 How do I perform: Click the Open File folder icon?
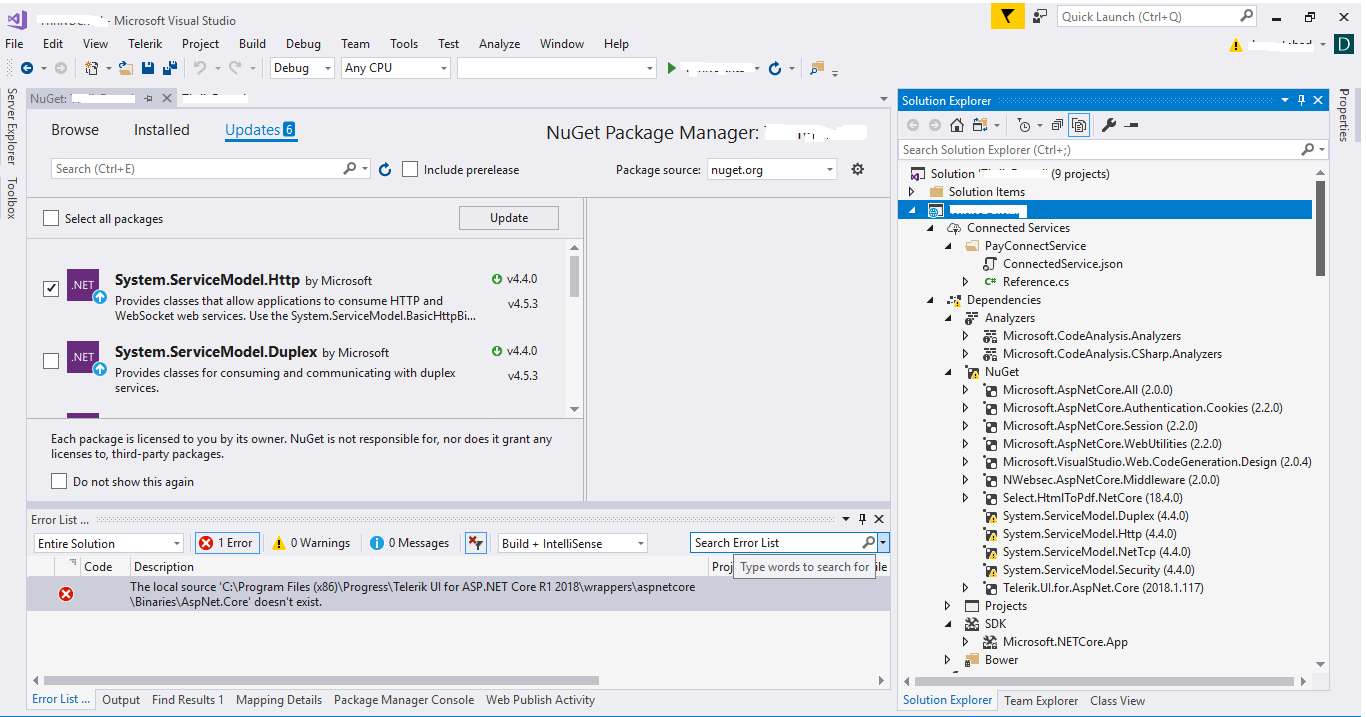tap(126, 68)
